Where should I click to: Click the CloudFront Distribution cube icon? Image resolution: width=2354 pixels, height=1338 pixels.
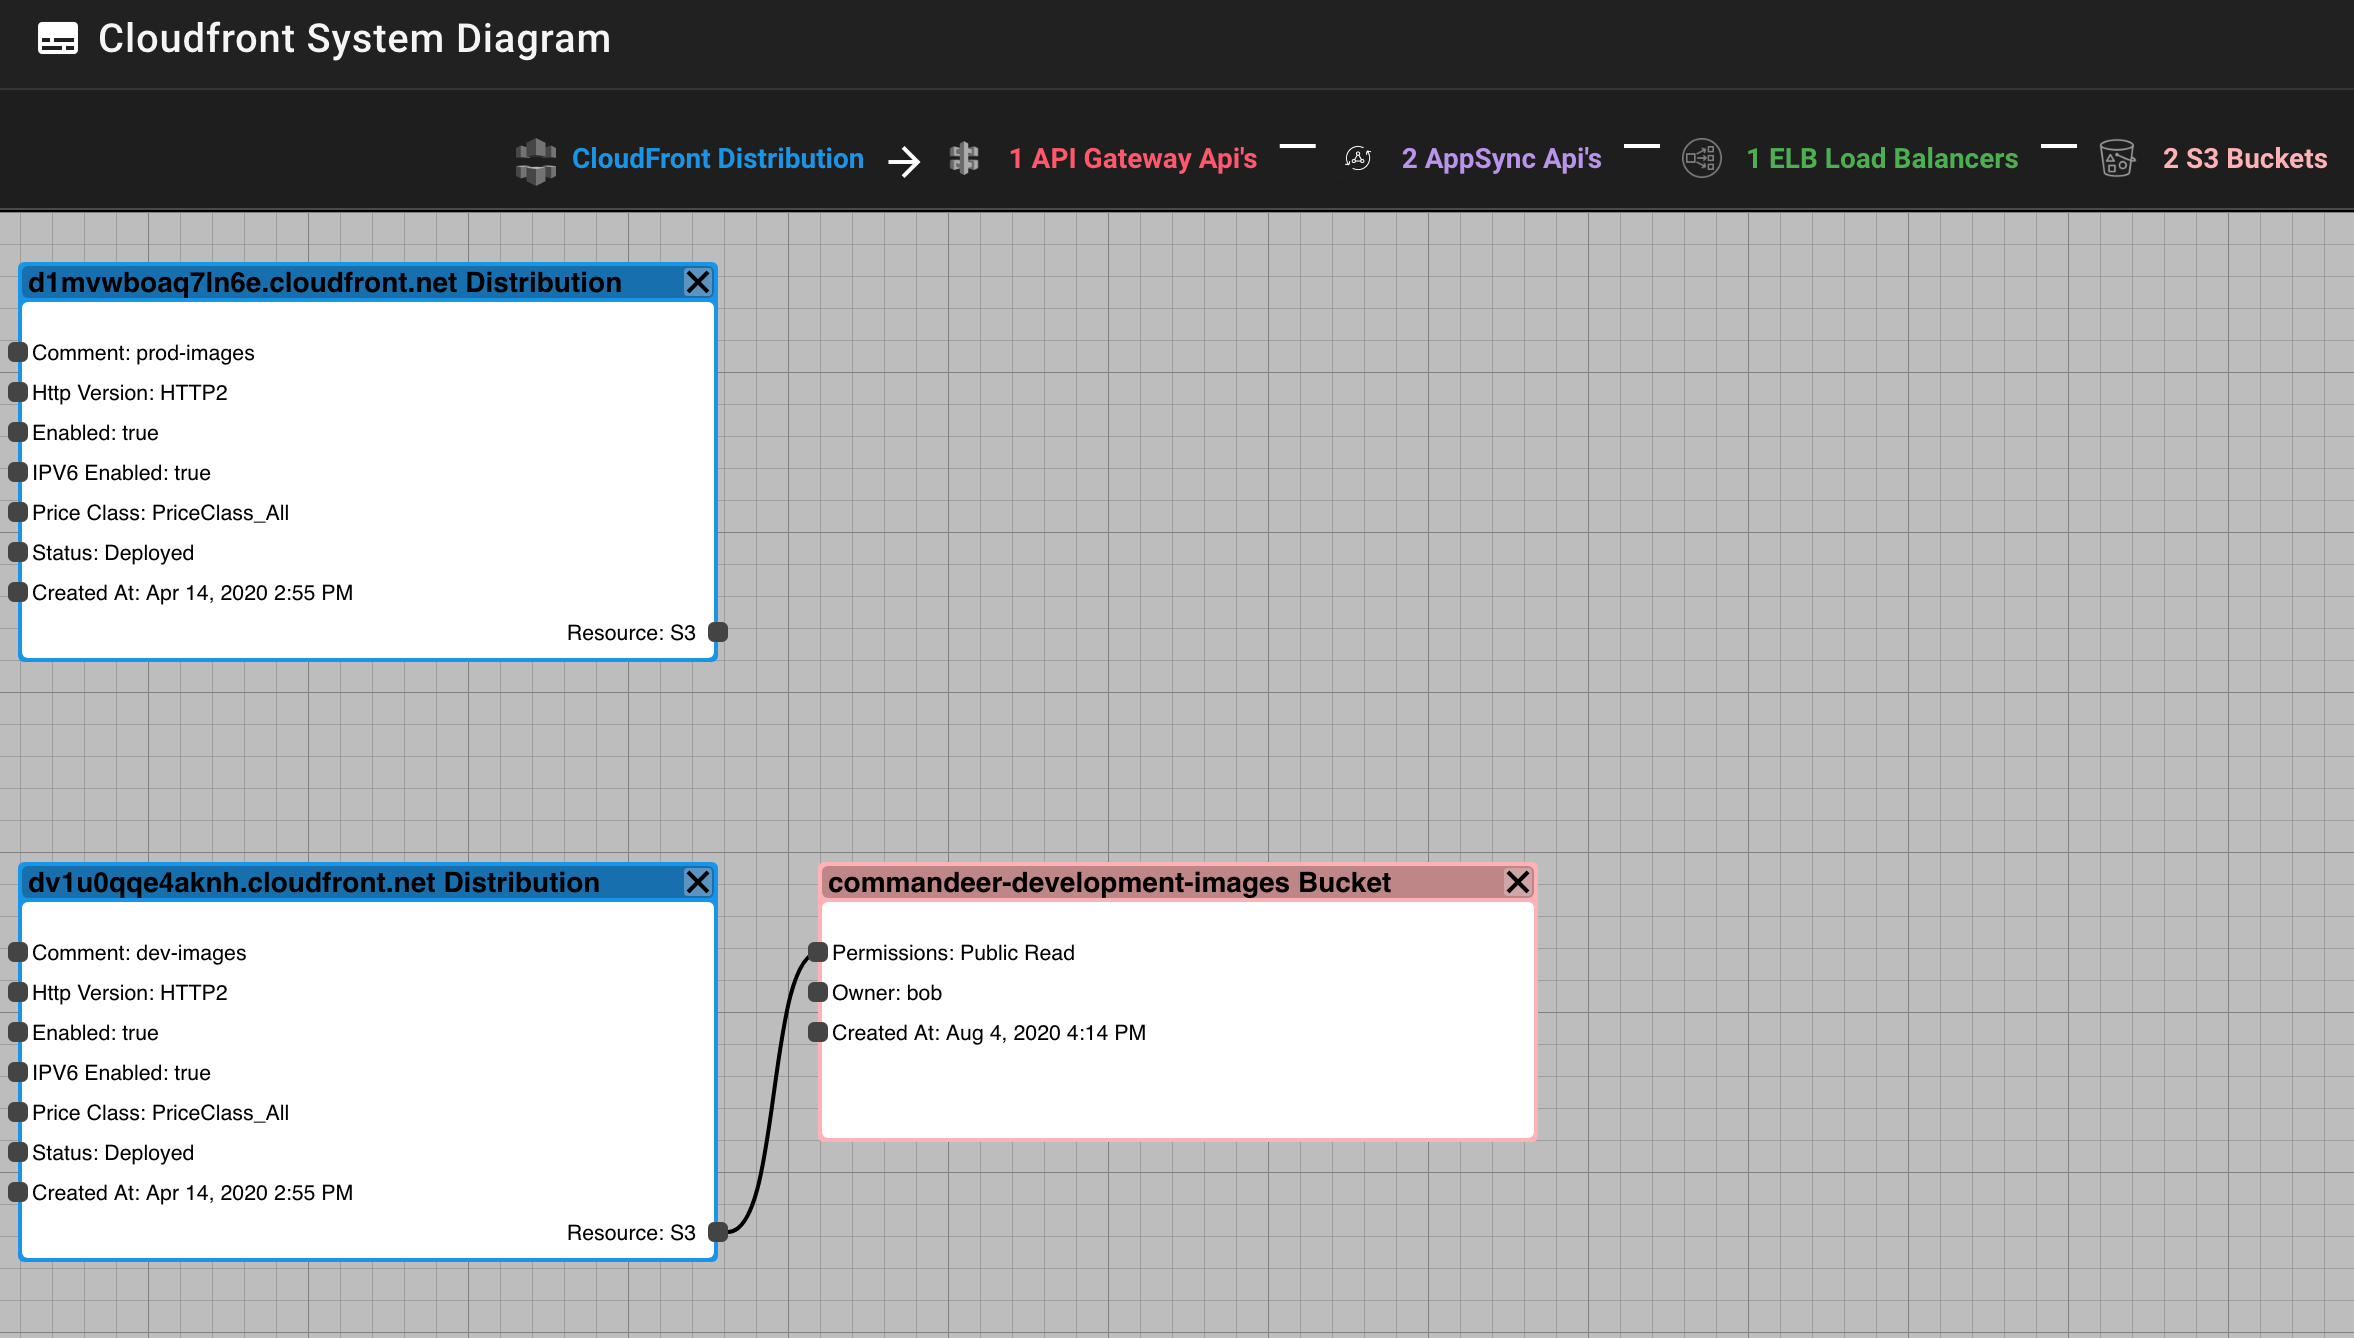tap(536, 160)
